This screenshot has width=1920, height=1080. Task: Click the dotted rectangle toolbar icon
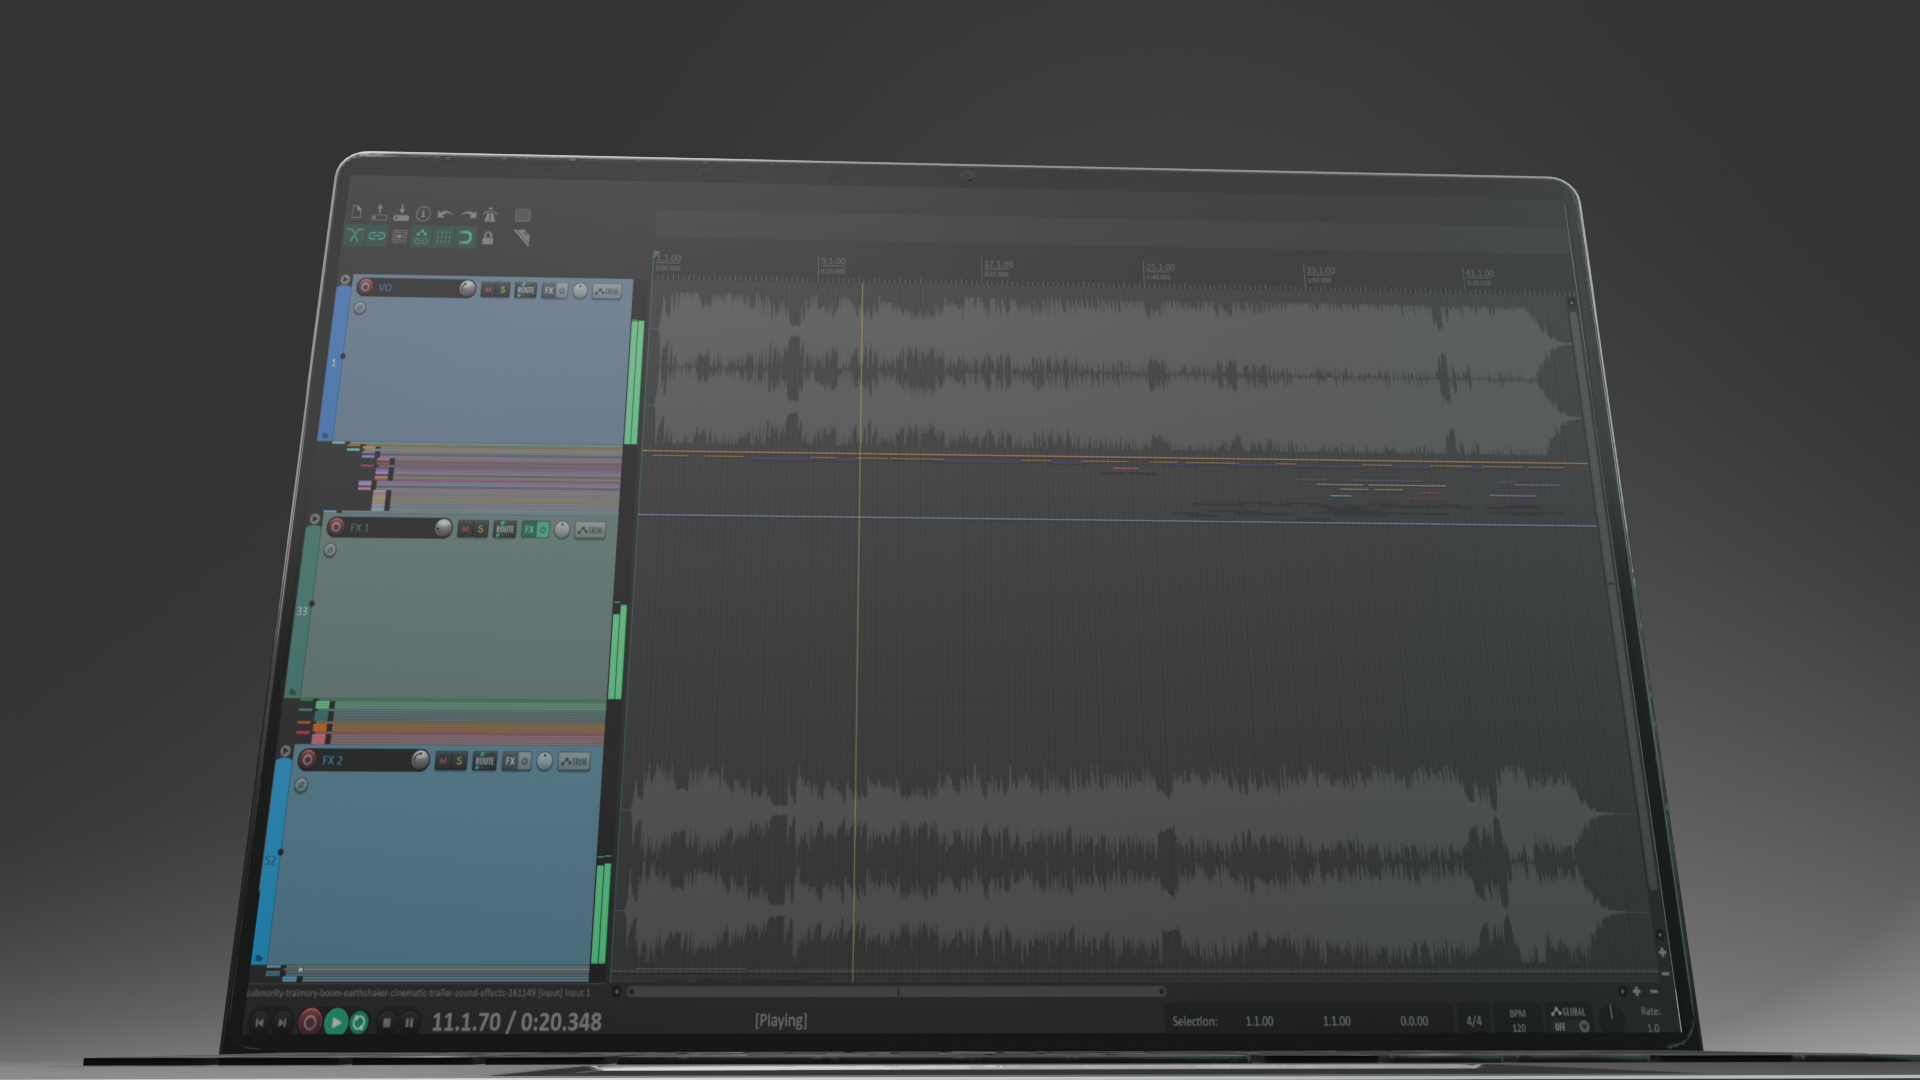click(523, 215)
